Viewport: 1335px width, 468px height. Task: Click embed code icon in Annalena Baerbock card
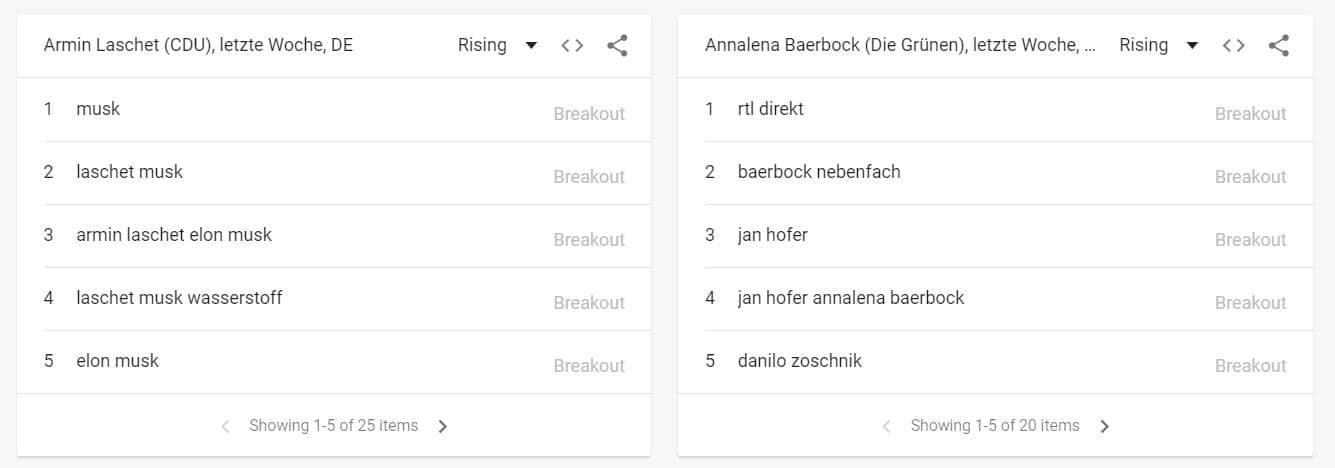pyautogui.click(x=1233, y=45)
